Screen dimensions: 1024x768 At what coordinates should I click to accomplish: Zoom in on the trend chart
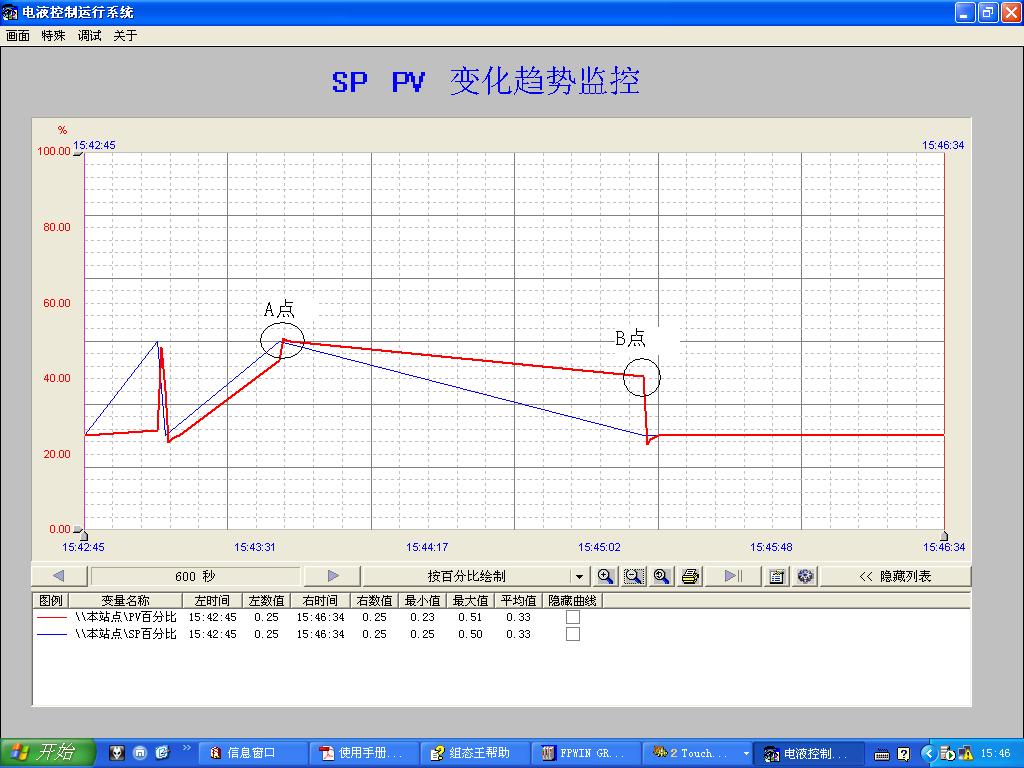[605, 576]
